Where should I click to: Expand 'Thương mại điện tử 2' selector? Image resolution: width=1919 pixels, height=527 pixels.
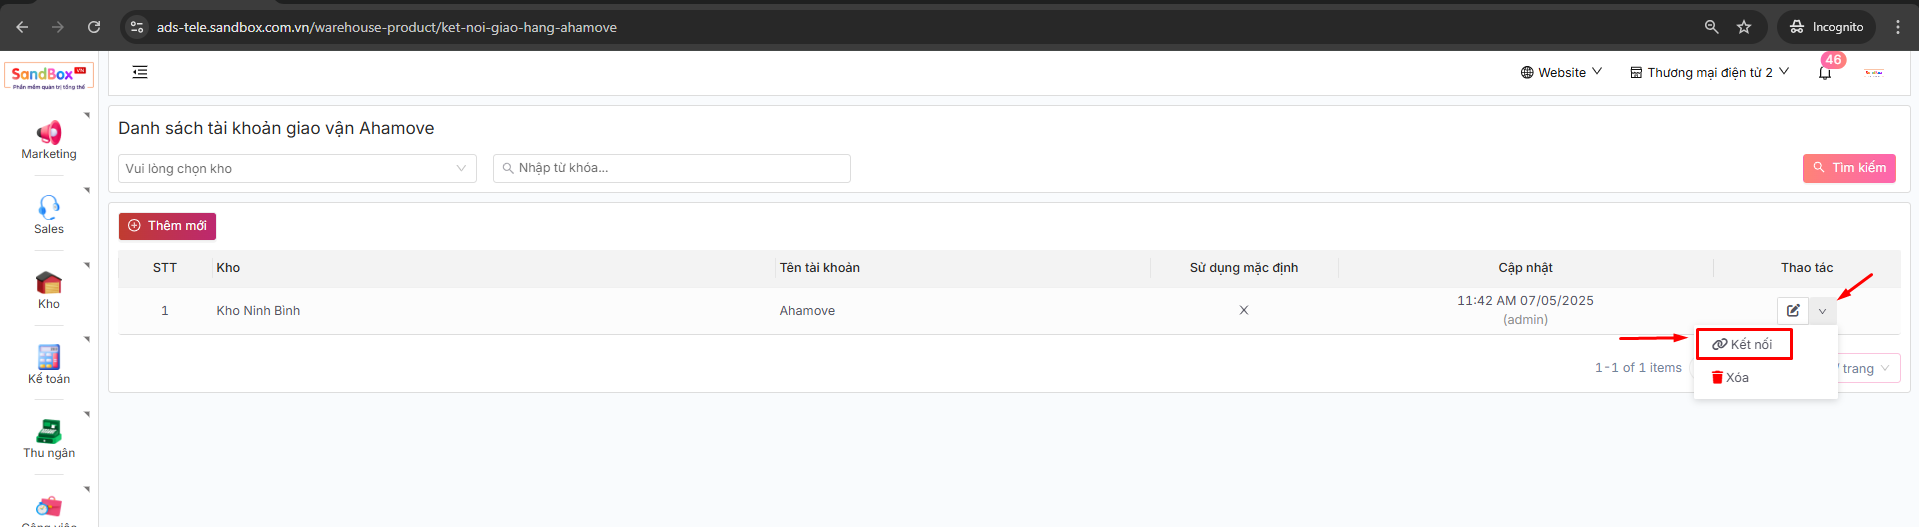coord(1709,72)
